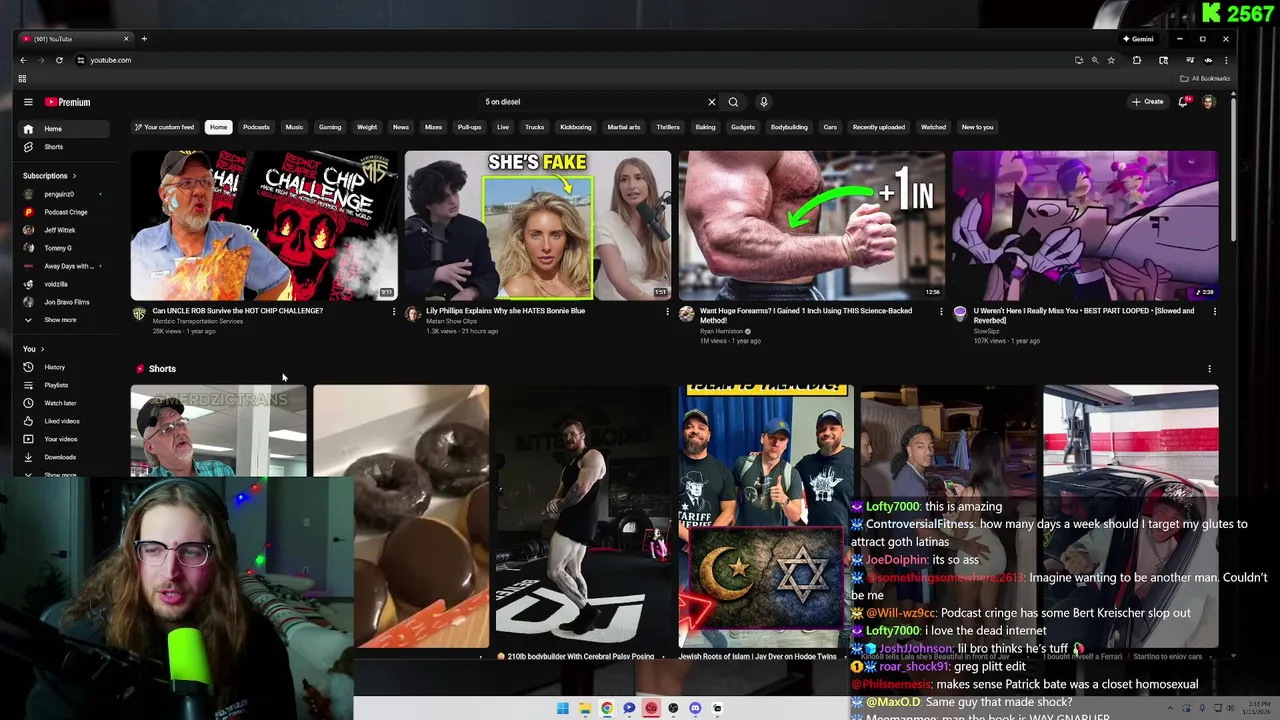Image resolution: width=1280 pixels, height=720 pixels.
Task: Open the Tommy G subscription
Action: [x=64, y=248]
